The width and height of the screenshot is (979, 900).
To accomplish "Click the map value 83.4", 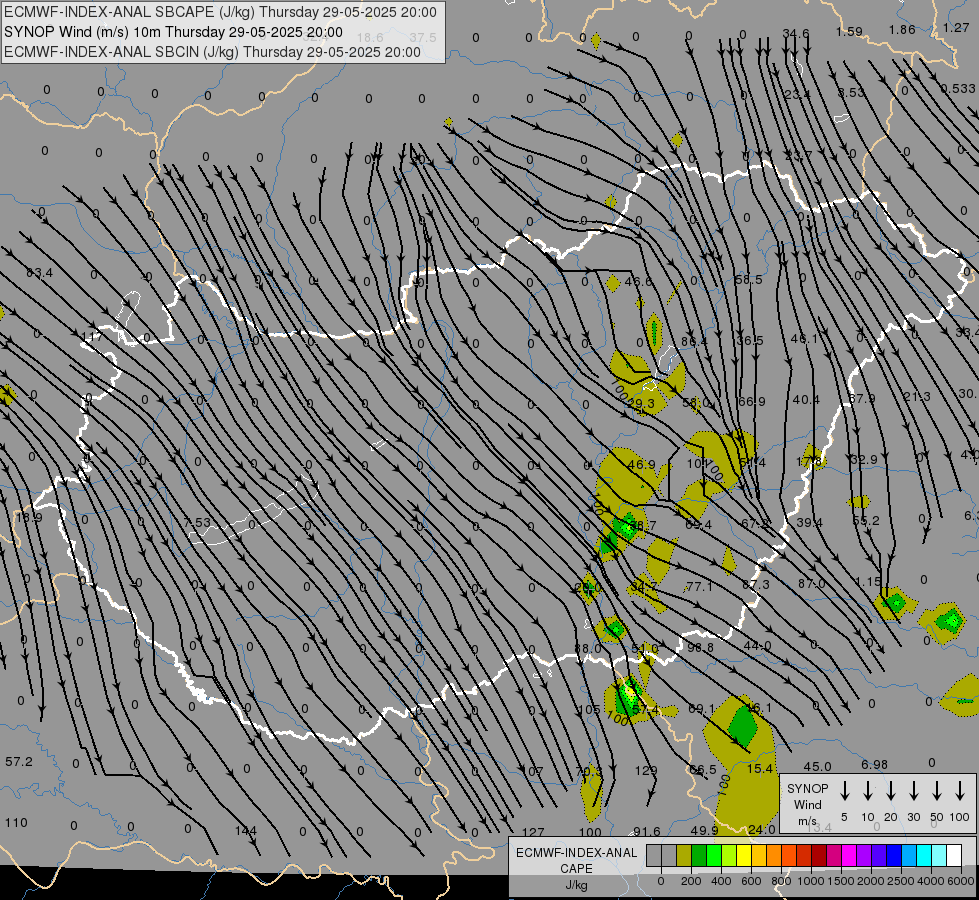I will click(x=39, y=273).
